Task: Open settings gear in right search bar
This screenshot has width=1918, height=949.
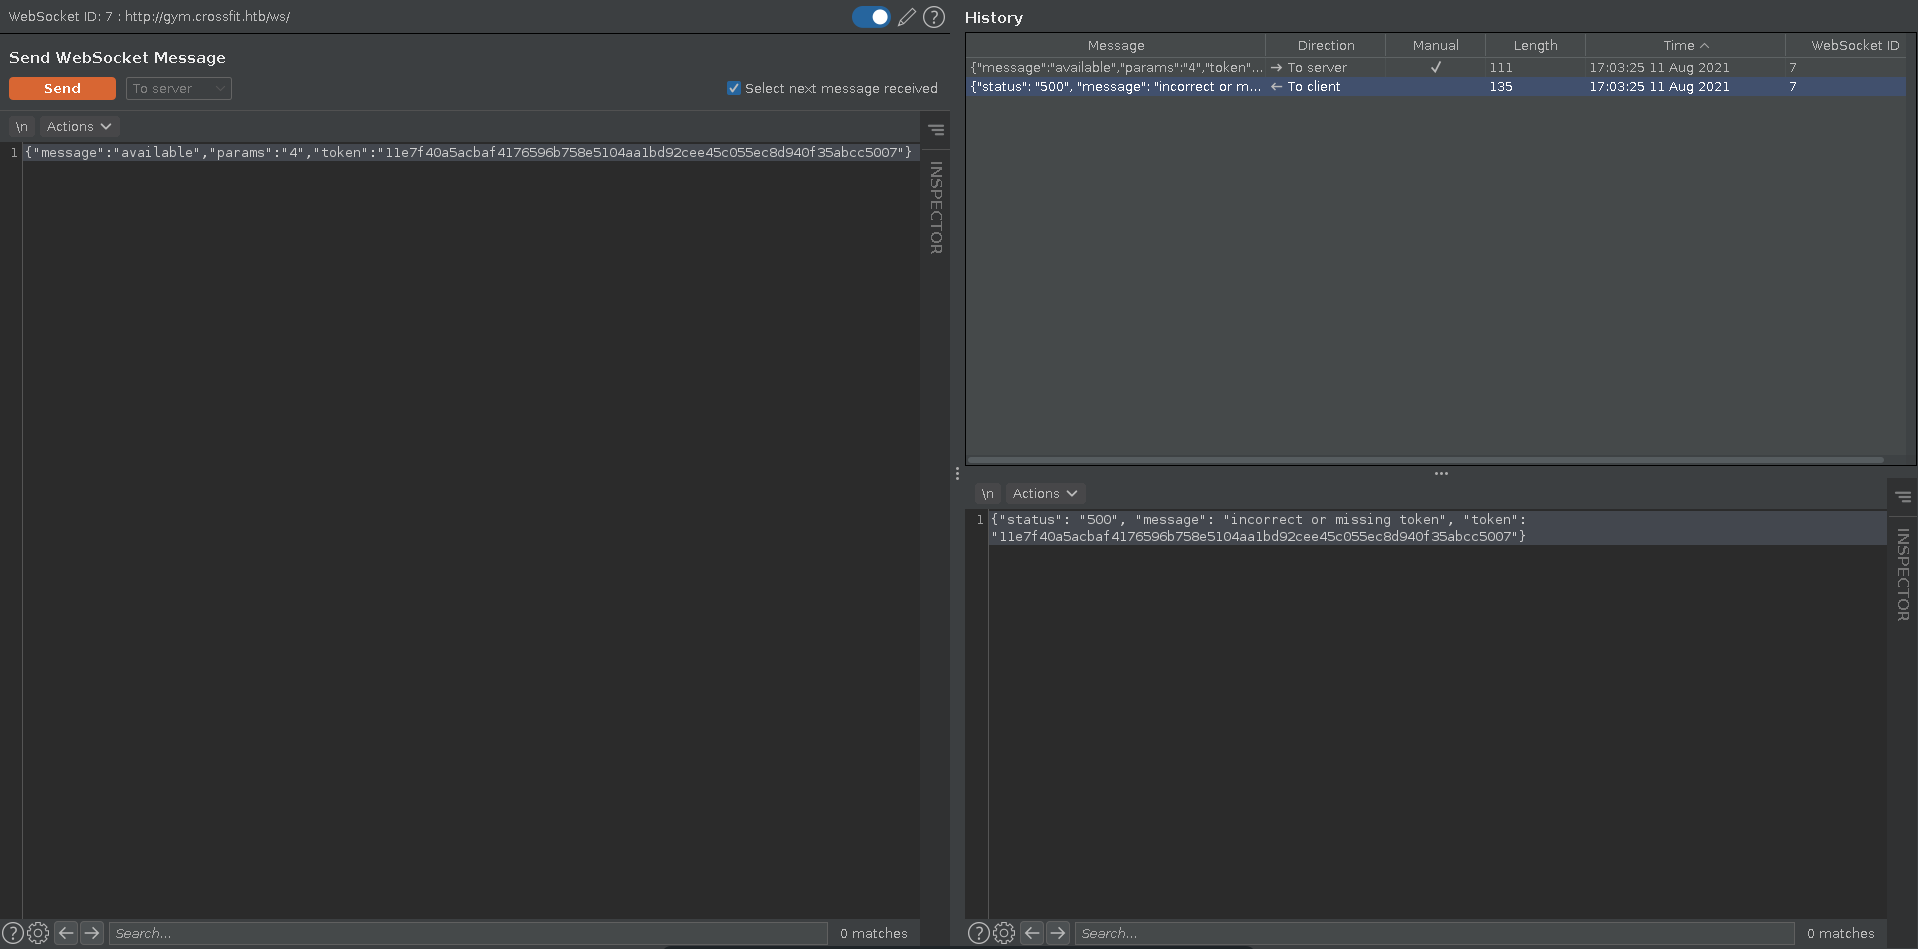Action: pos(1004,933)
